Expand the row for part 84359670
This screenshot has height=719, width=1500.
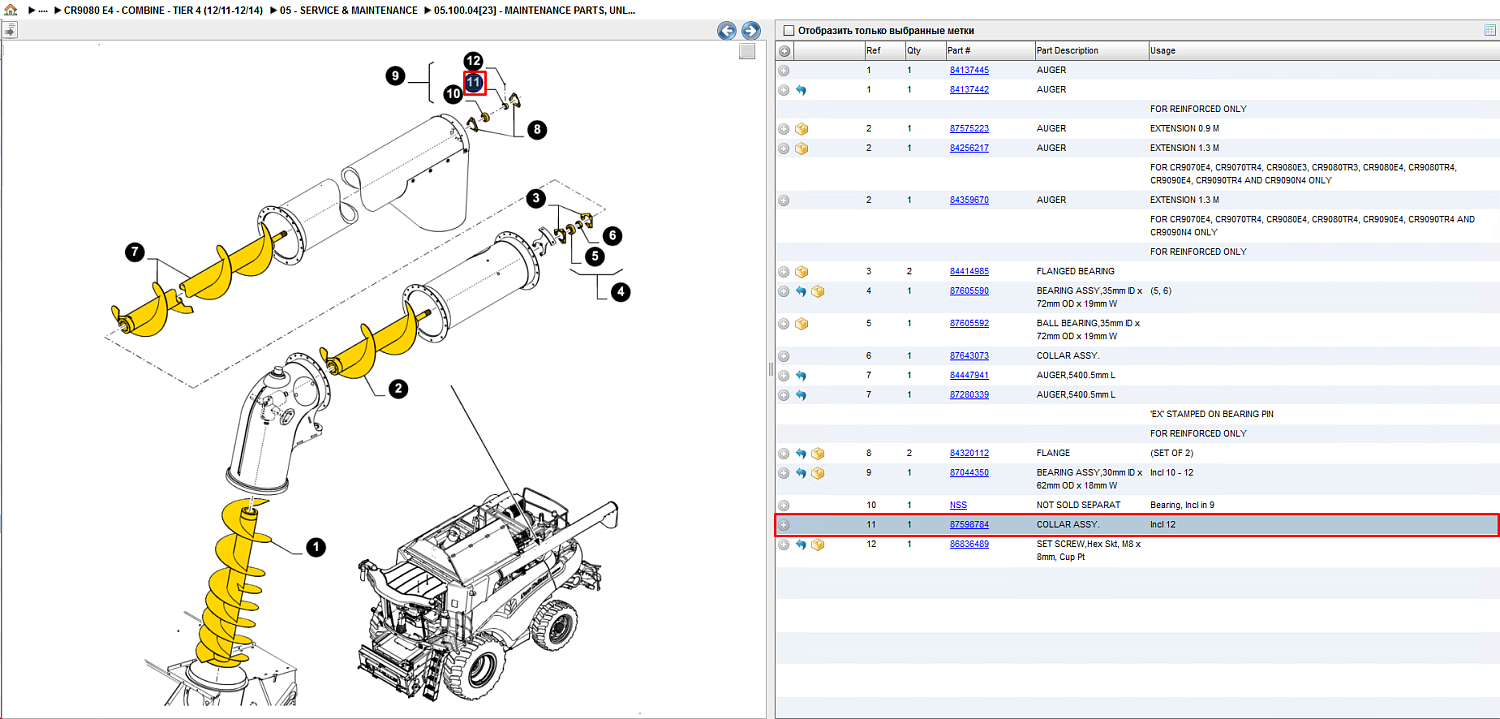click(x=784, y=200)
